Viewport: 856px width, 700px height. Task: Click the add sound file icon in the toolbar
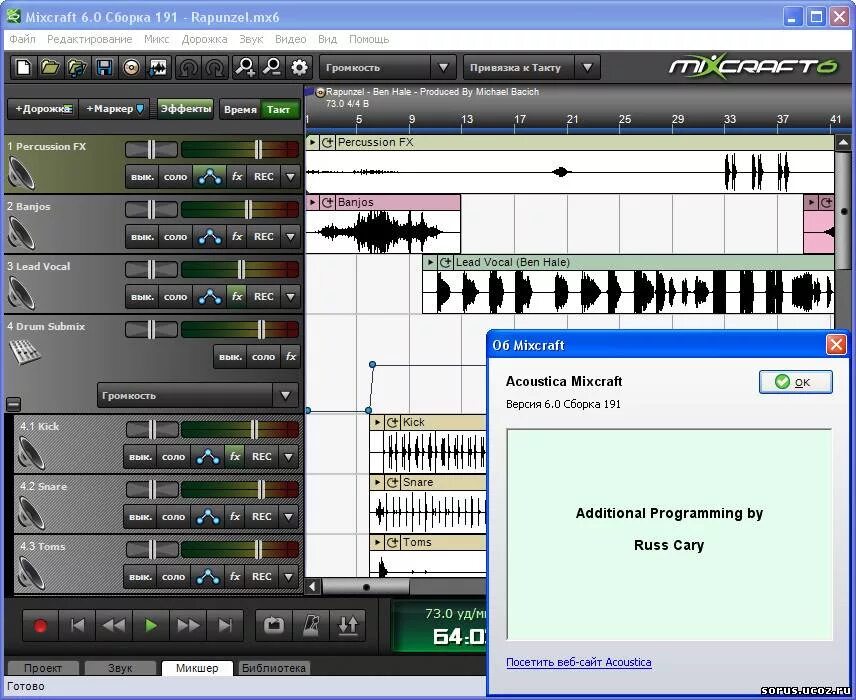(x=77, y=68)
